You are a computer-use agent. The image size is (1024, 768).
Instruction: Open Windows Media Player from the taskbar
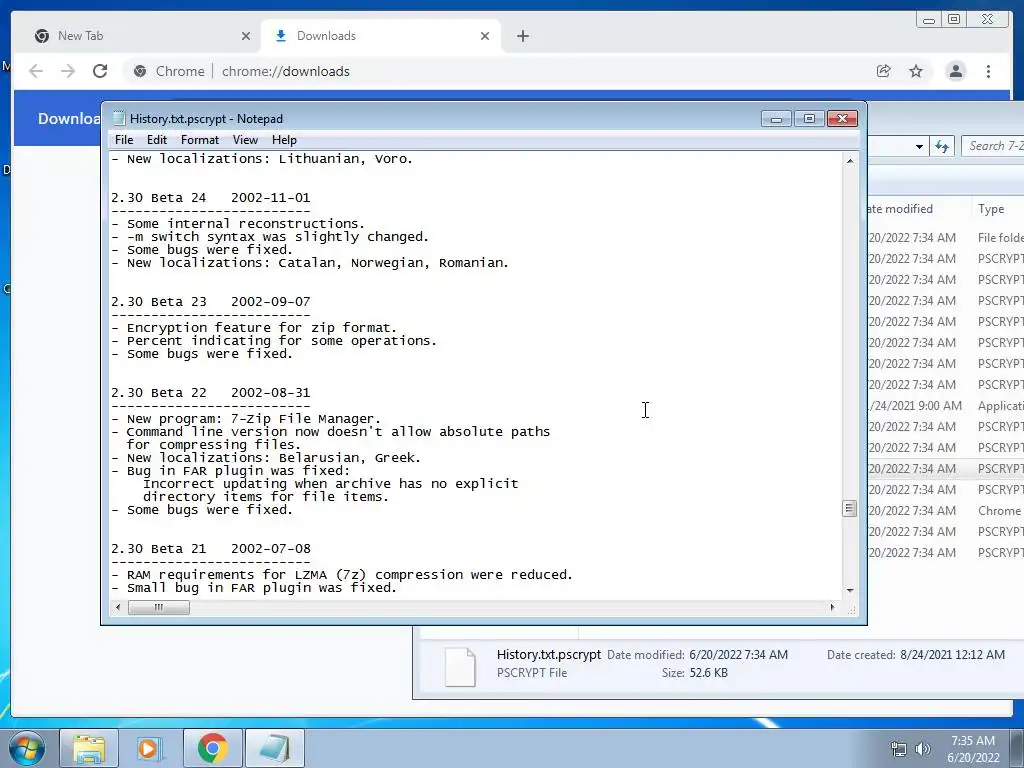pyautogui.click(x=150, y=748)
